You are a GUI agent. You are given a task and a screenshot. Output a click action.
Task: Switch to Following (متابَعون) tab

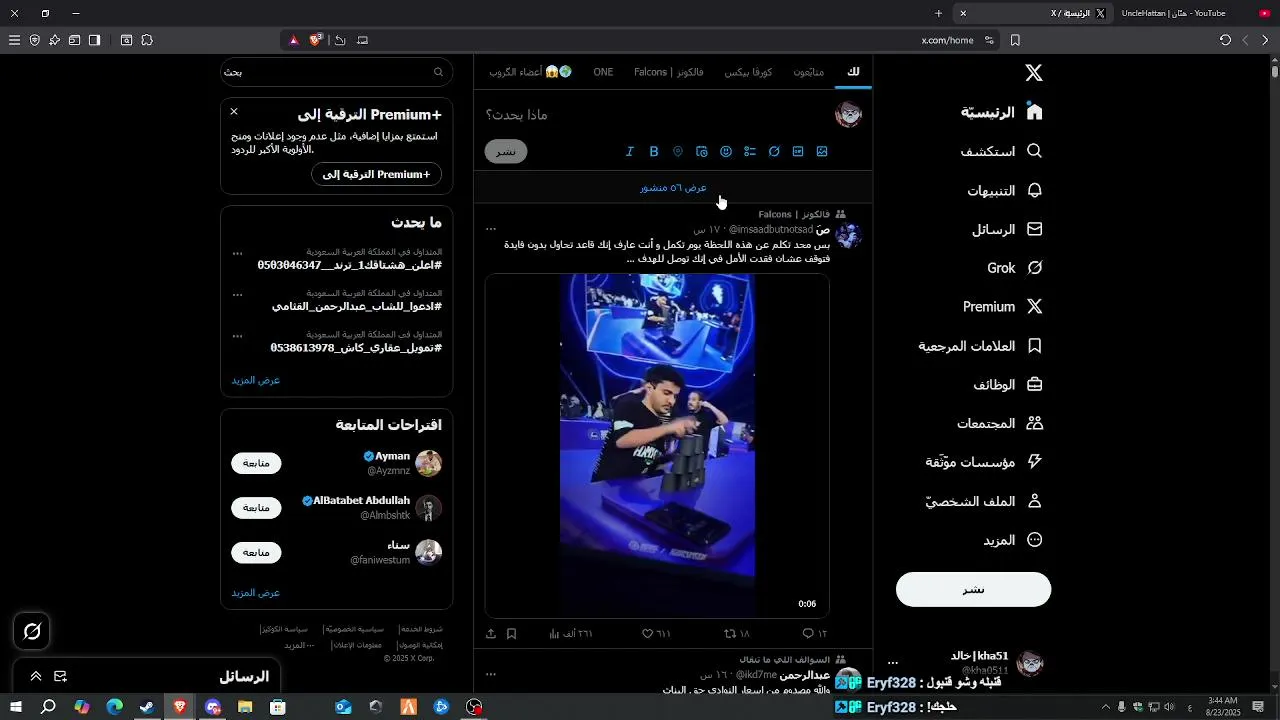pos(809,72)
